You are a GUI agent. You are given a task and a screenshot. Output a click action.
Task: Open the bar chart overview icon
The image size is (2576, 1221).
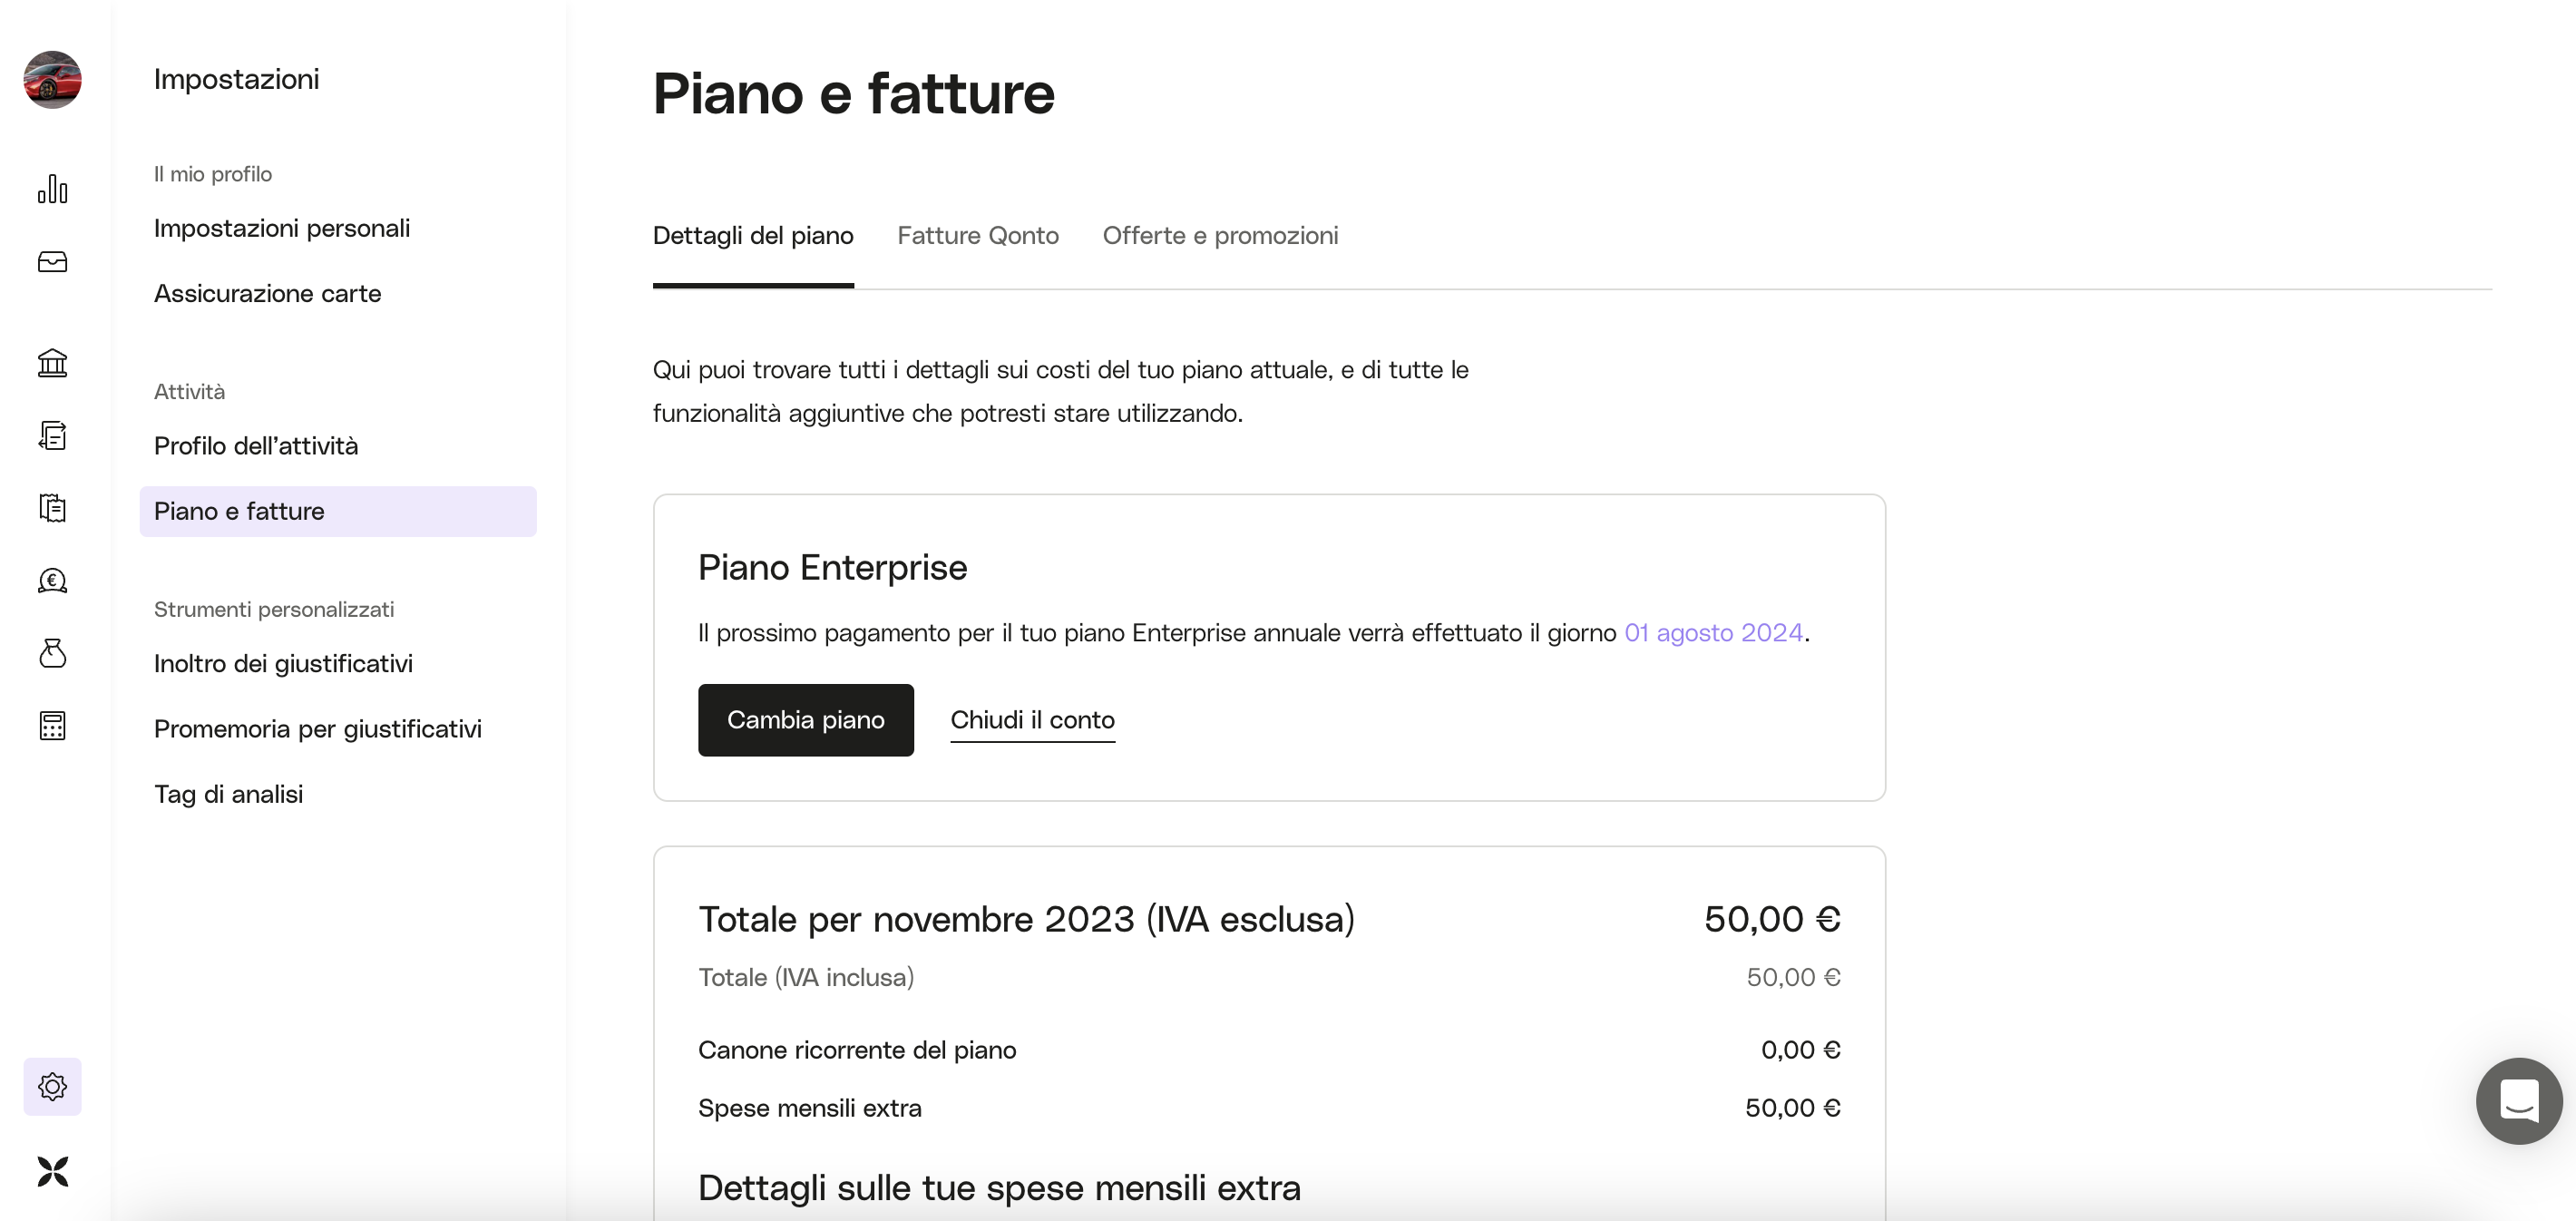(x=52, y=189)
